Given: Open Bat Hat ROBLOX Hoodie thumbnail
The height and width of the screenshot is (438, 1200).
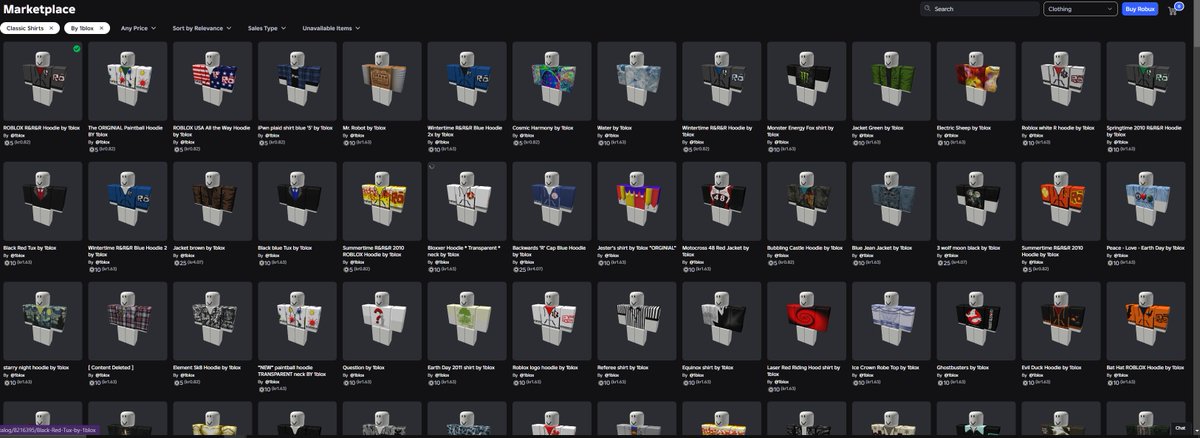Looking at the screenshot, I should (x=1146, y=322).
